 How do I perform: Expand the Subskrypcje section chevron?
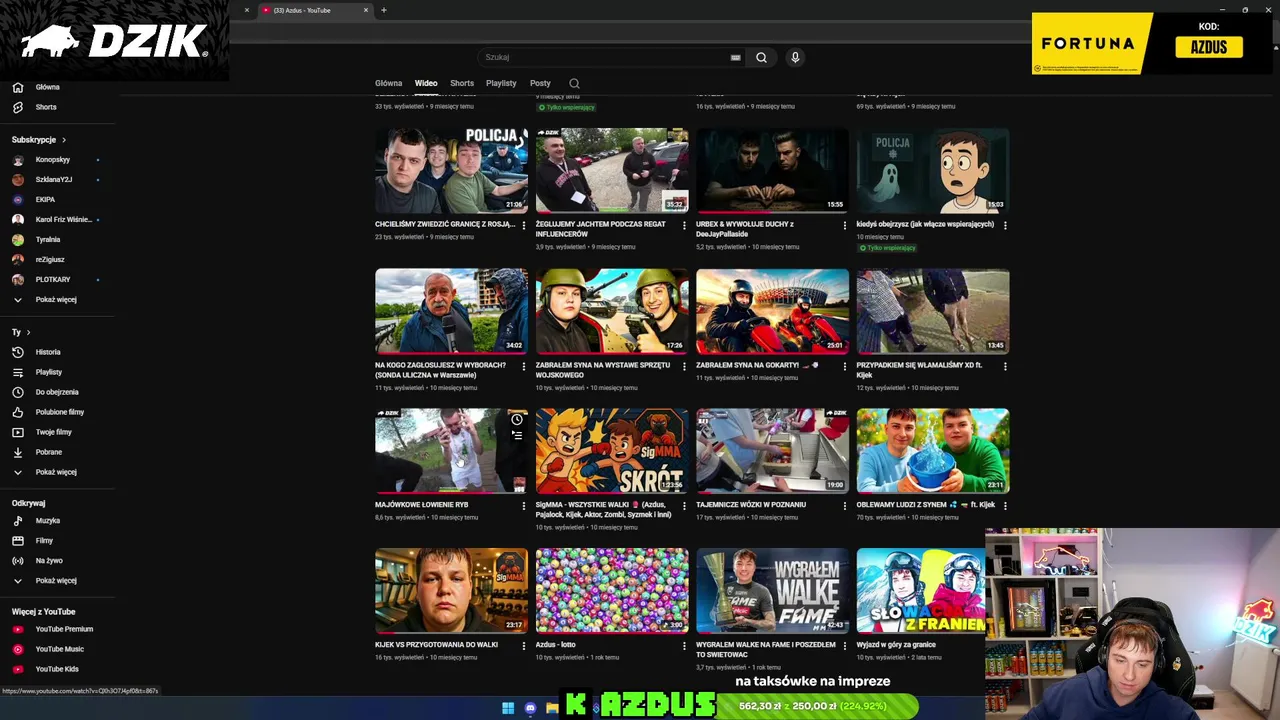point(63,140)
